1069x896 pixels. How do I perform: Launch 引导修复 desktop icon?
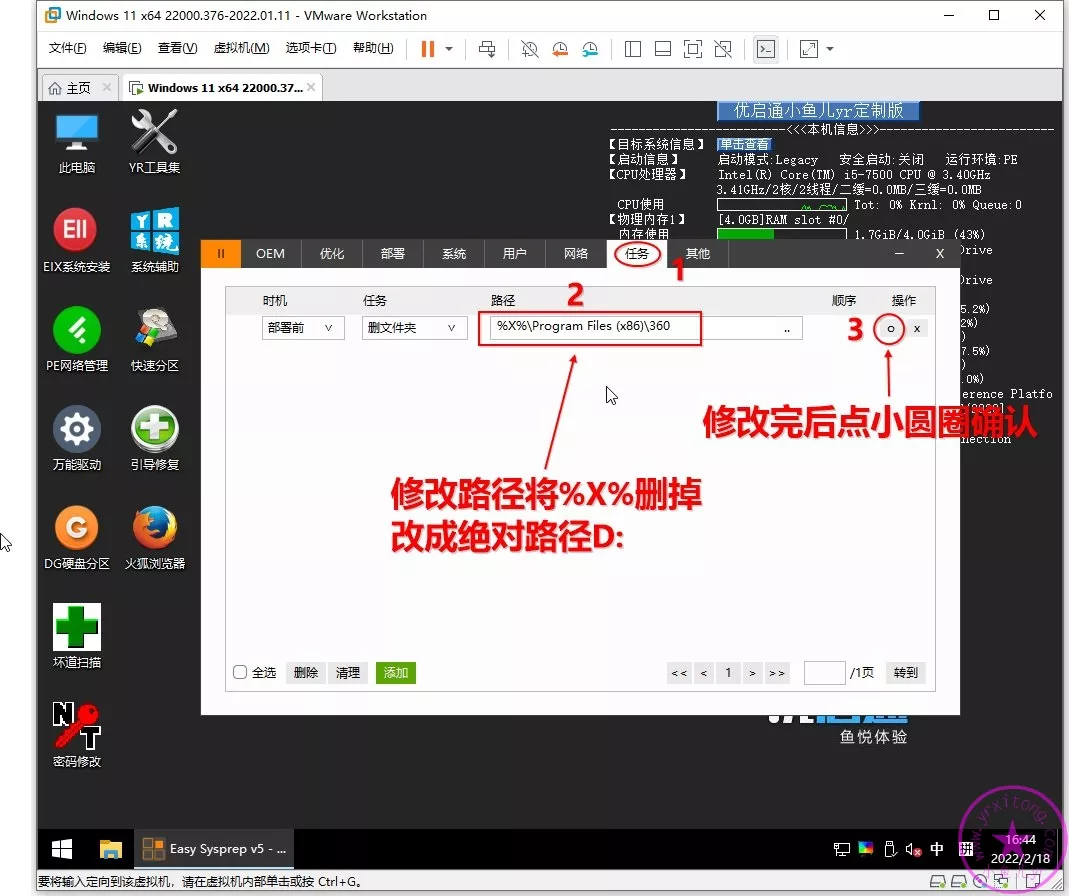pos(154,430)
